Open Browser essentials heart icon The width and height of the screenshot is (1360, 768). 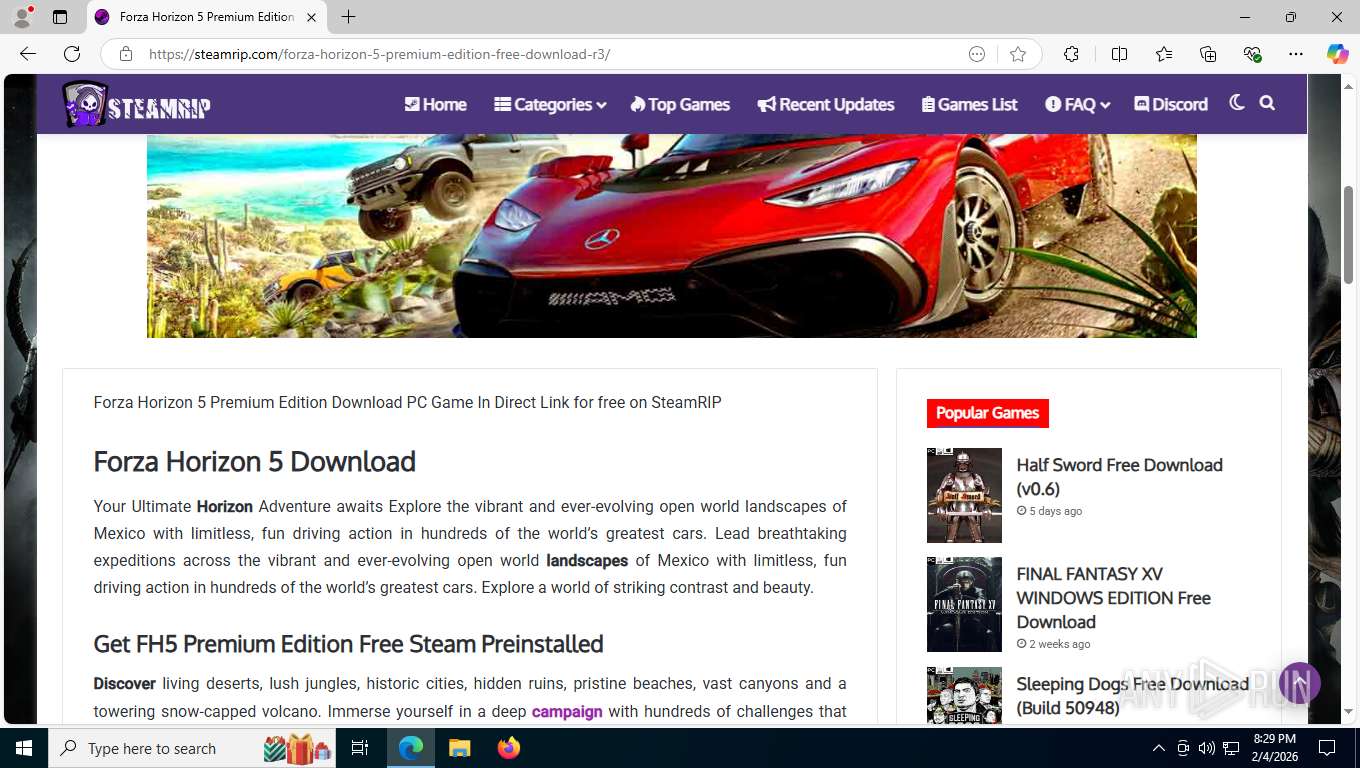(x=1252, y=54)
